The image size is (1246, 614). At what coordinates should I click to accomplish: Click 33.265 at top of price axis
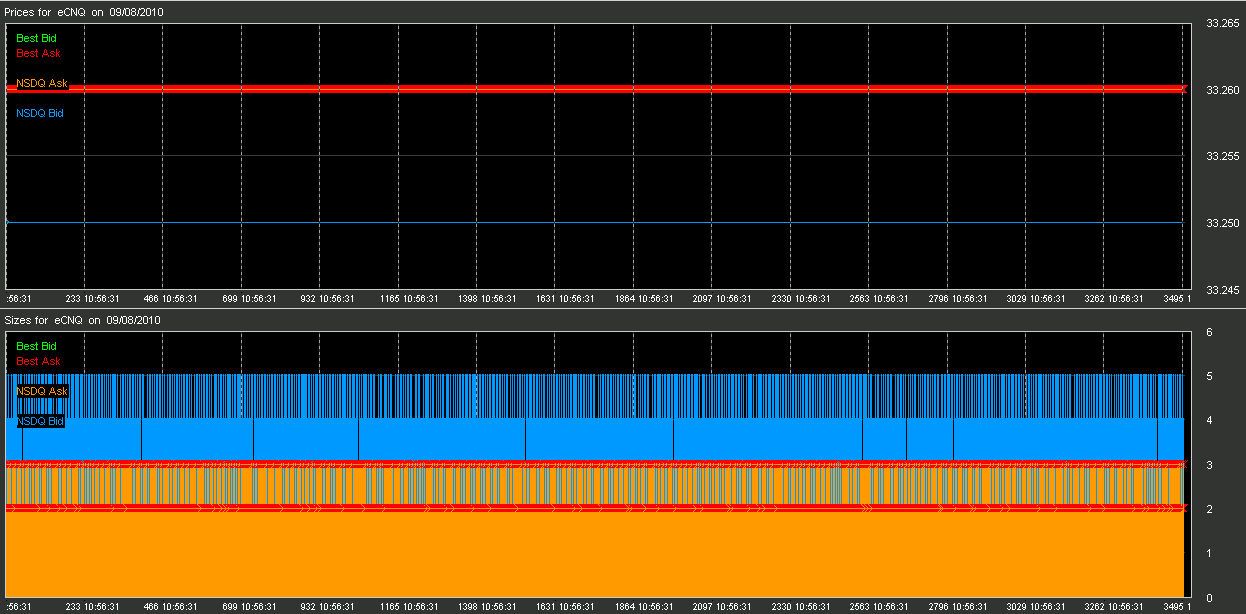1223,24
